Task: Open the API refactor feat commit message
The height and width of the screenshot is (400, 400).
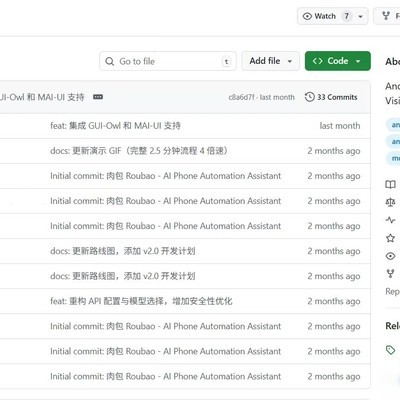Action: pos(141,301)
